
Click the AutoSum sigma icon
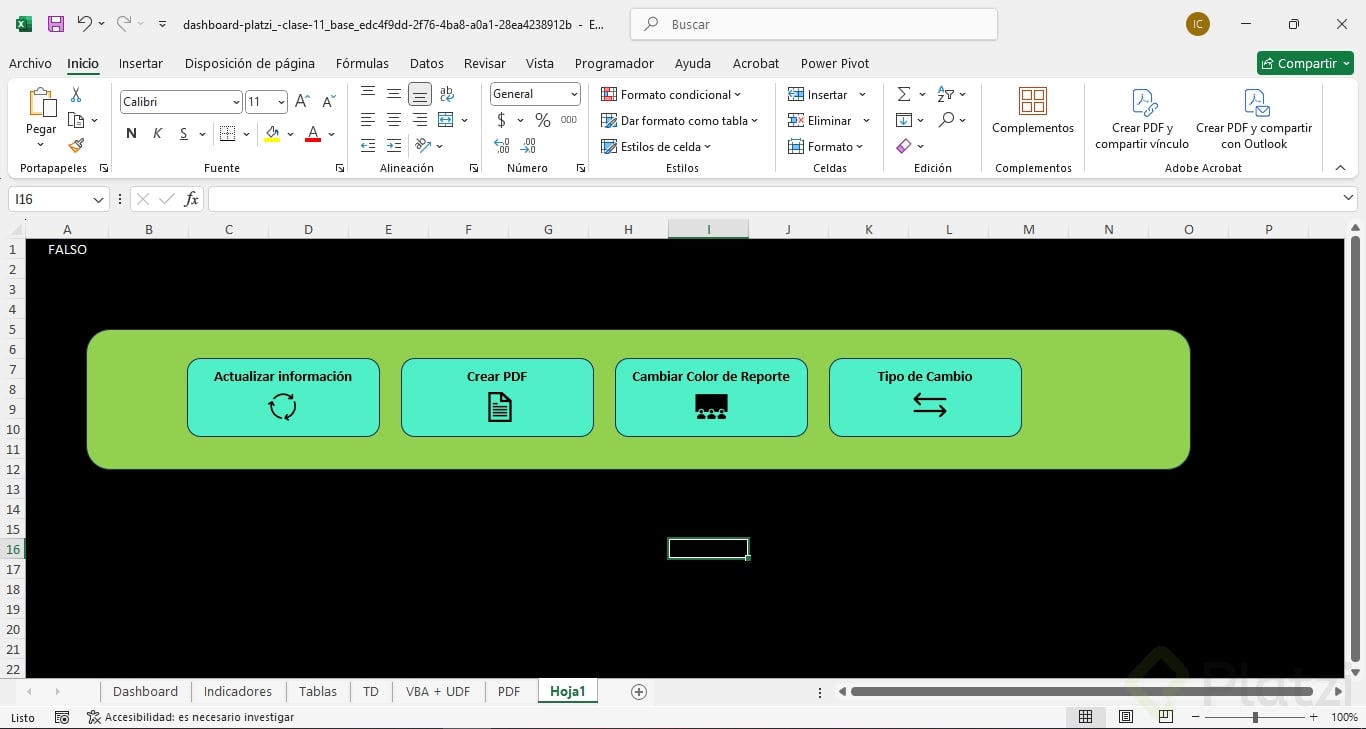click(x=904, y=94)
